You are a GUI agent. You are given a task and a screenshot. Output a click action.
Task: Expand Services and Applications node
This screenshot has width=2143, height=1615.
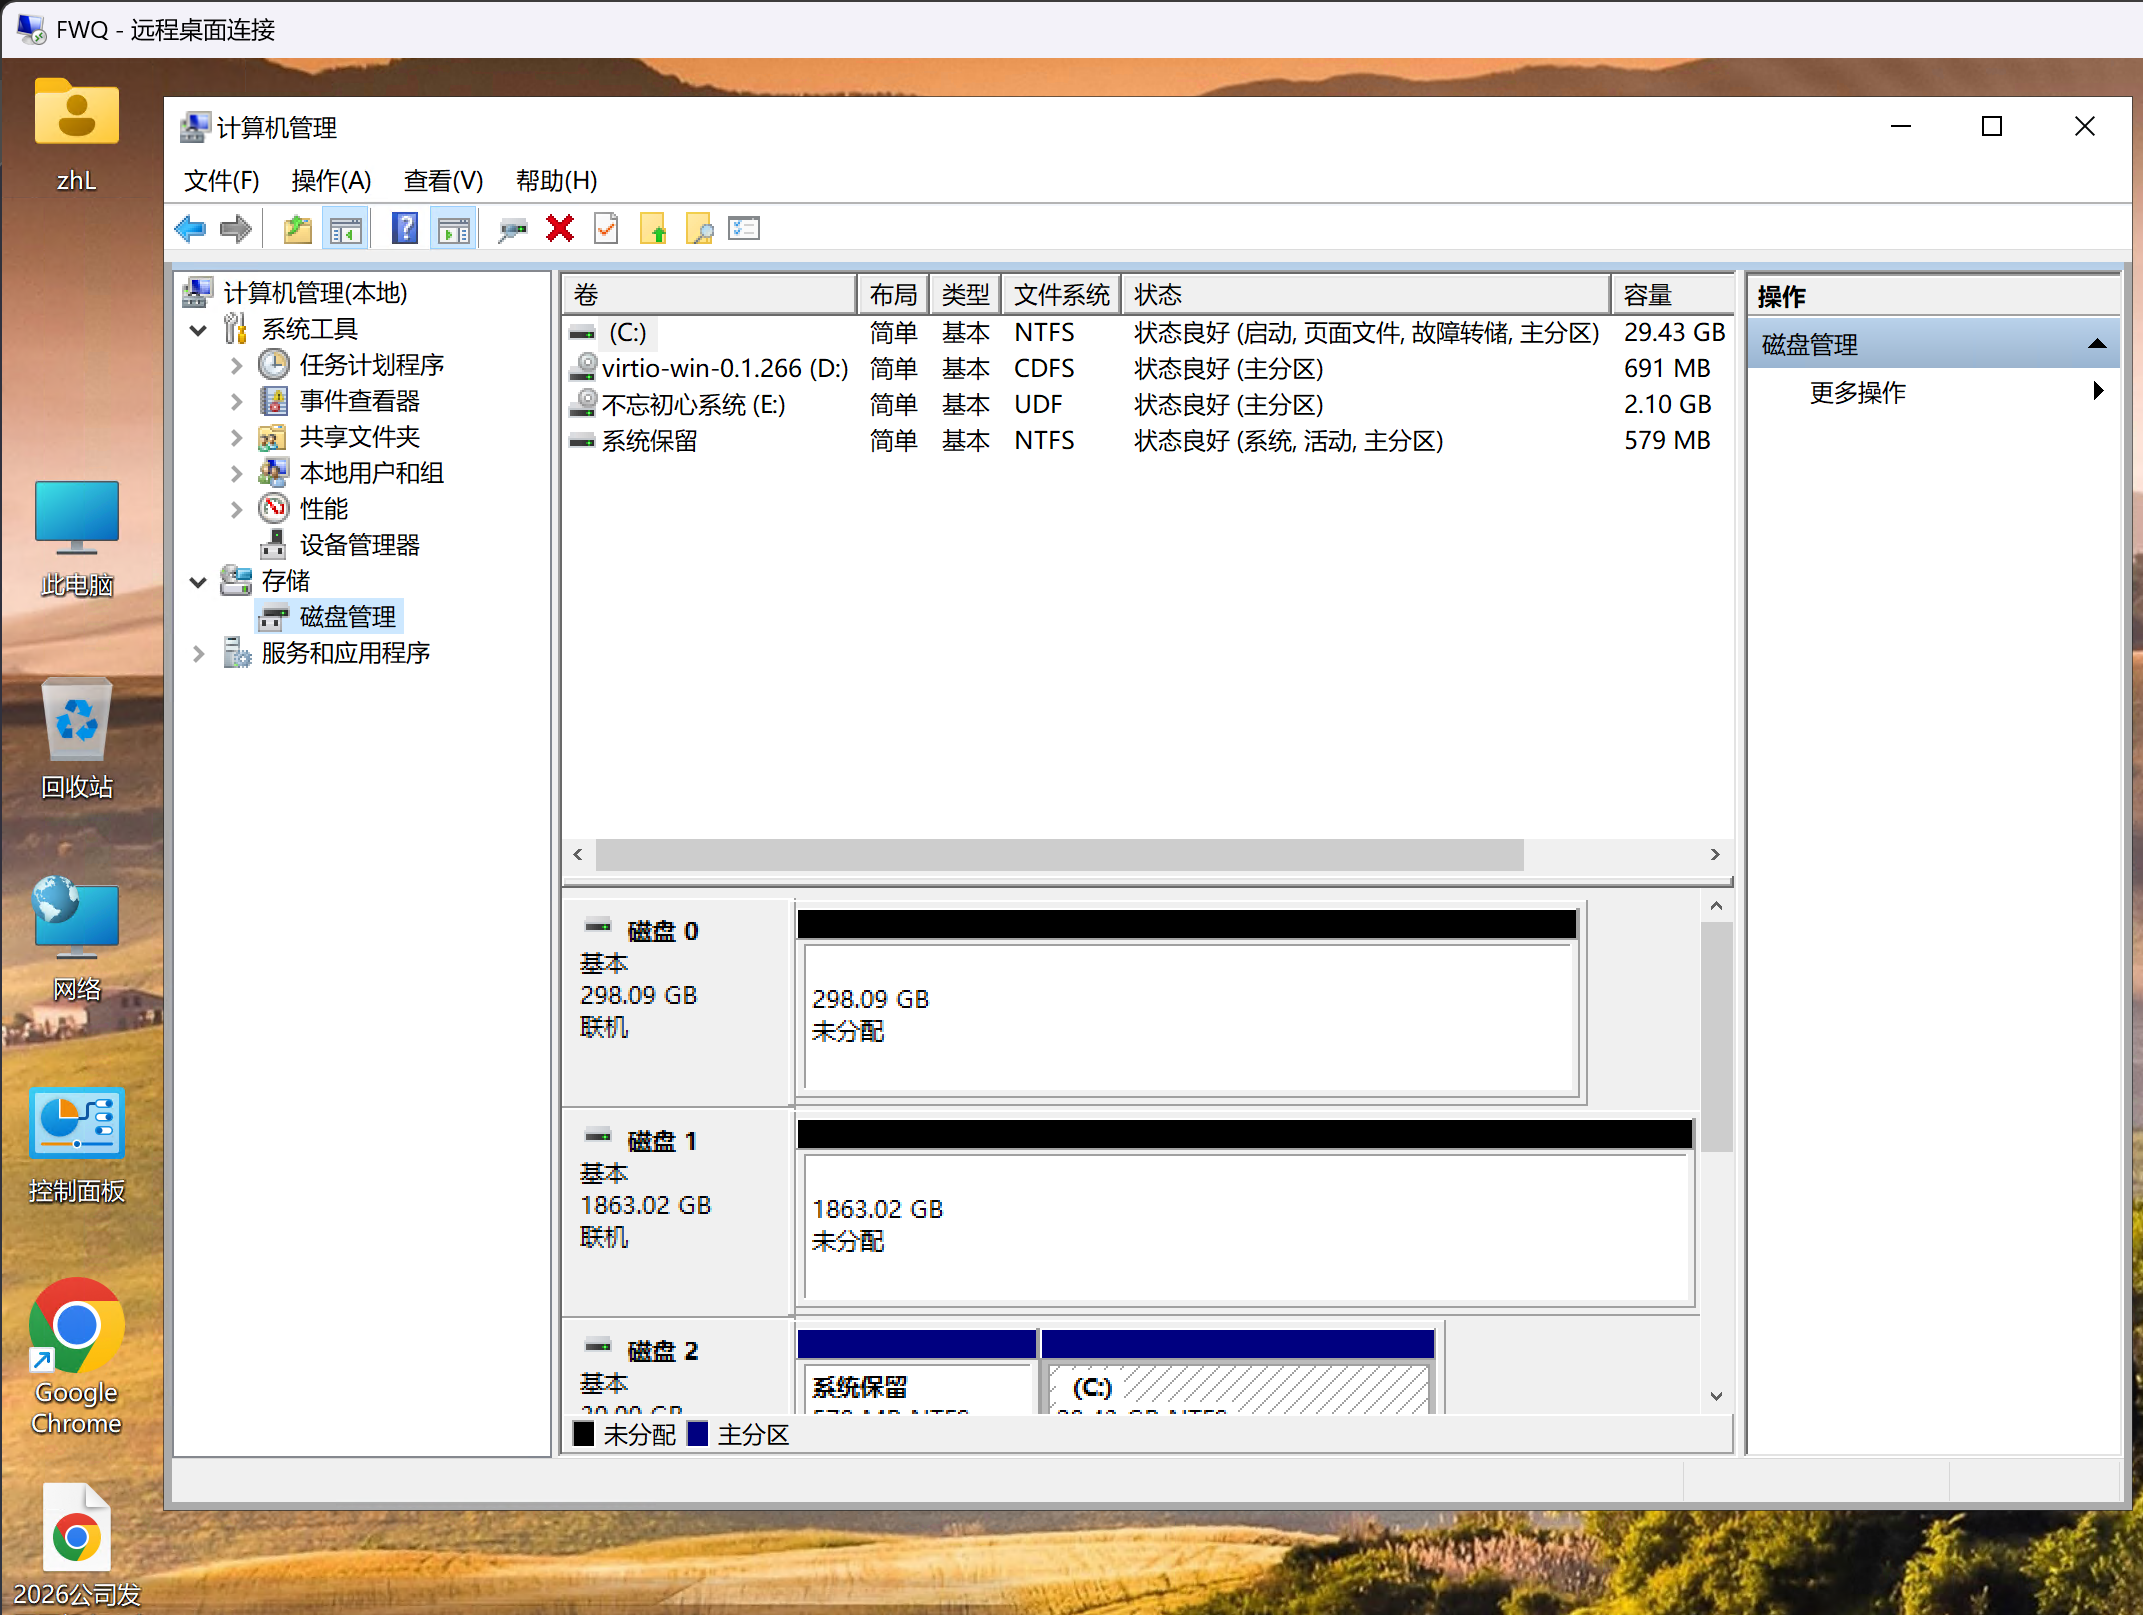click(x=198, y=653)
